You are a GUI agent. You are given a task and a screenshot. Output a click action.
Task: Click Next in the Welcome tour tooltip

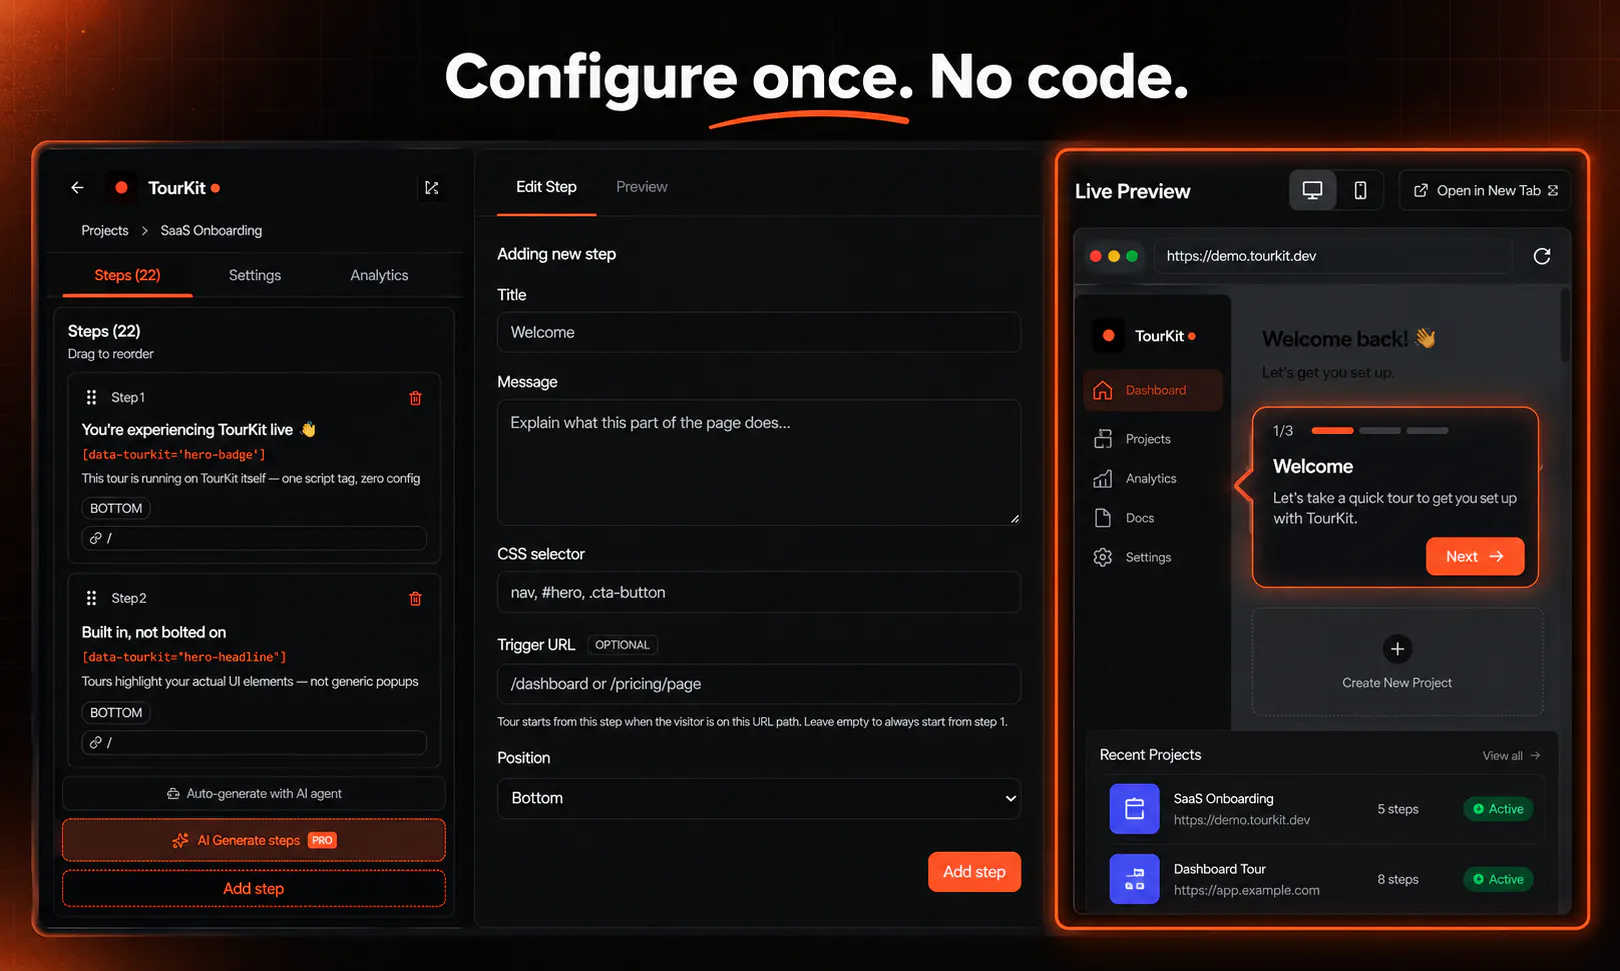pyautogui.click(x=1475, y=556)
